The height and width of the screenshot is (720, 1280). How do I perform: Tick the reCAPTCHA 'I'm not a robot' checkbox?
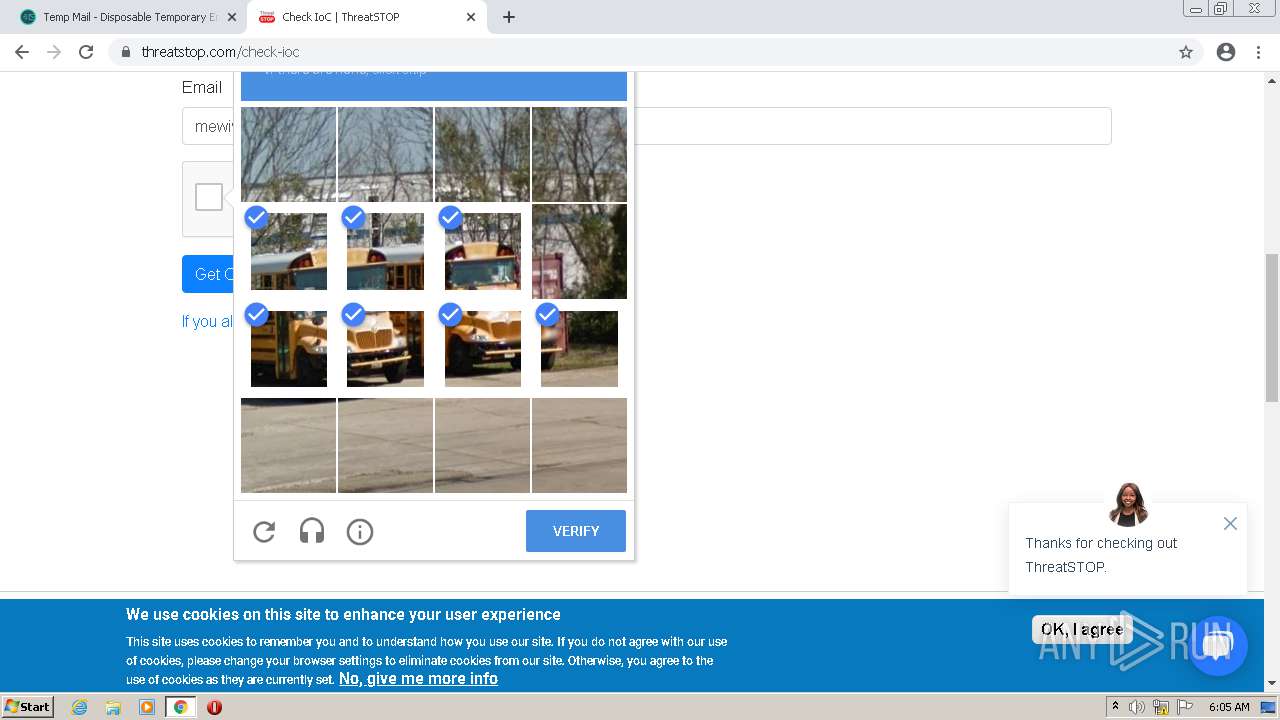click(209, 197)
